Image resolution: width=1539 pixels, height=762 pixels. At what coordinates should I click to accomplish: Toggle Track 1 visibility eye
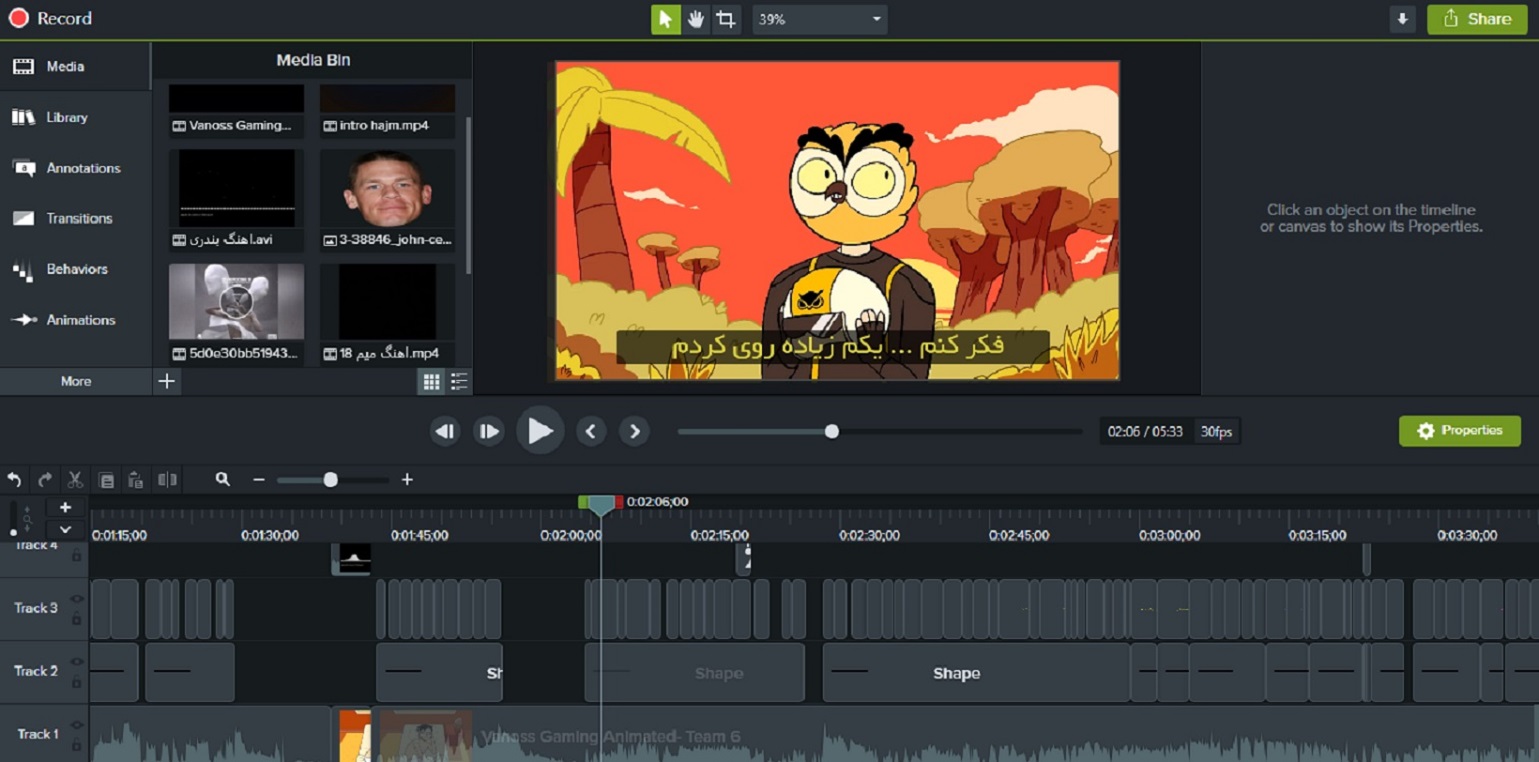click(76, 725)
